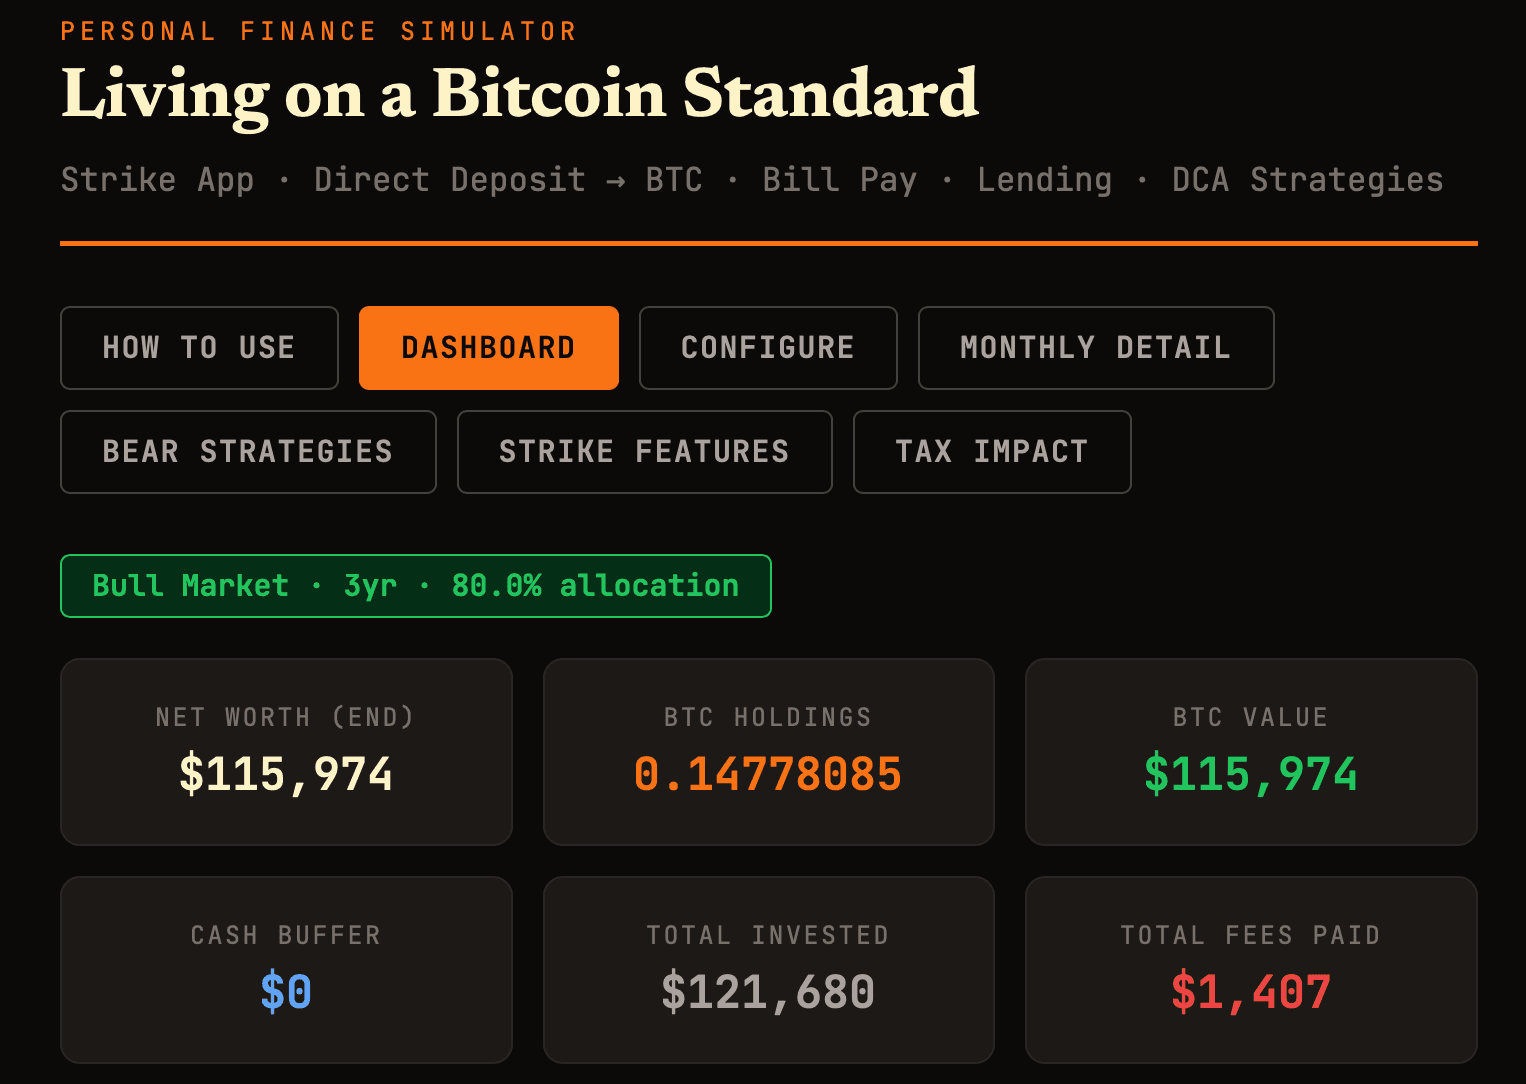
Task: Click the Total Fees Paid amount
Action: (x=1251, y=992)
